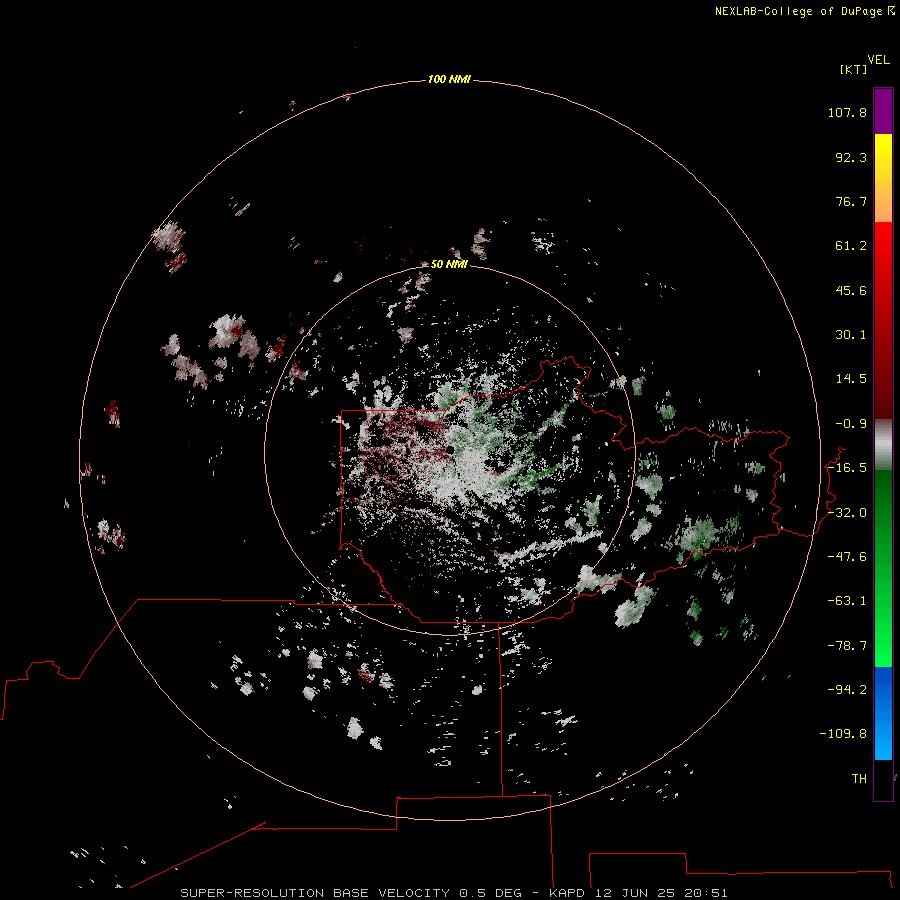Click the 76.7 velocity scale value
Viewport: 900px width, 900px height.
tap(851, 201)
